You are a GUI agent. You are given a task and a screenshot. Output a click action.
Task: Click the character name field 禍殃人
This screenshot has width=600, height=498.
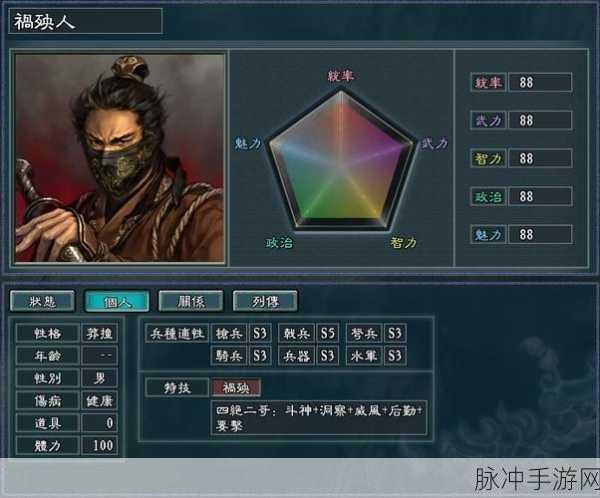(x=85, y=21)
